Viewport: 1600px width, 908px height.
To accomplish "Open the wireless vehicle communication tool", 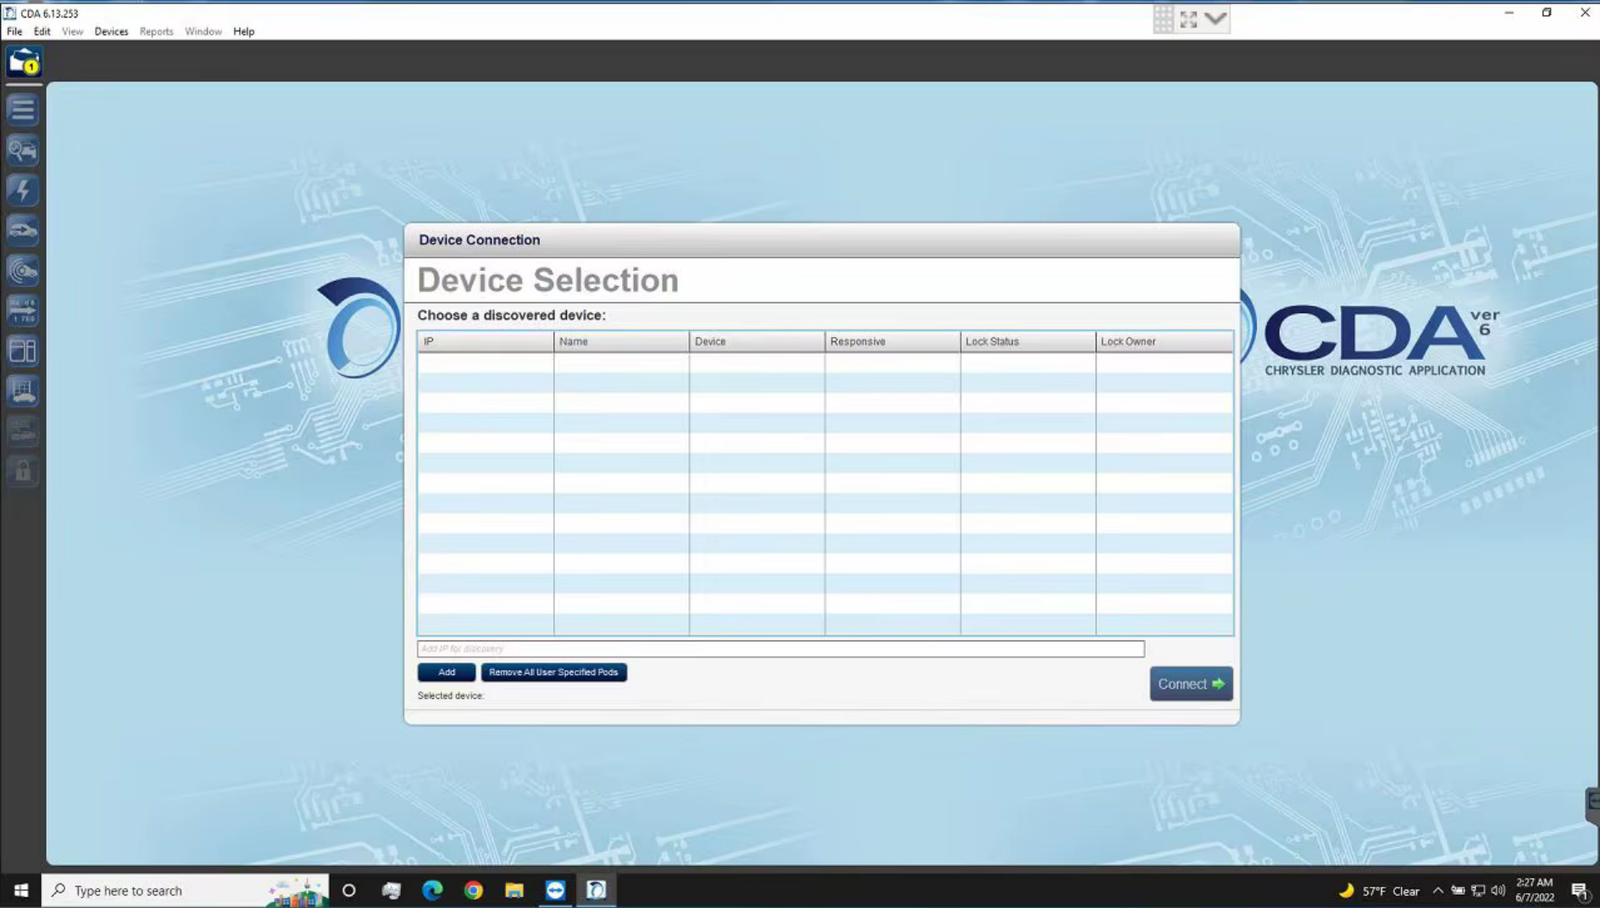I will [x=22, y=270].
